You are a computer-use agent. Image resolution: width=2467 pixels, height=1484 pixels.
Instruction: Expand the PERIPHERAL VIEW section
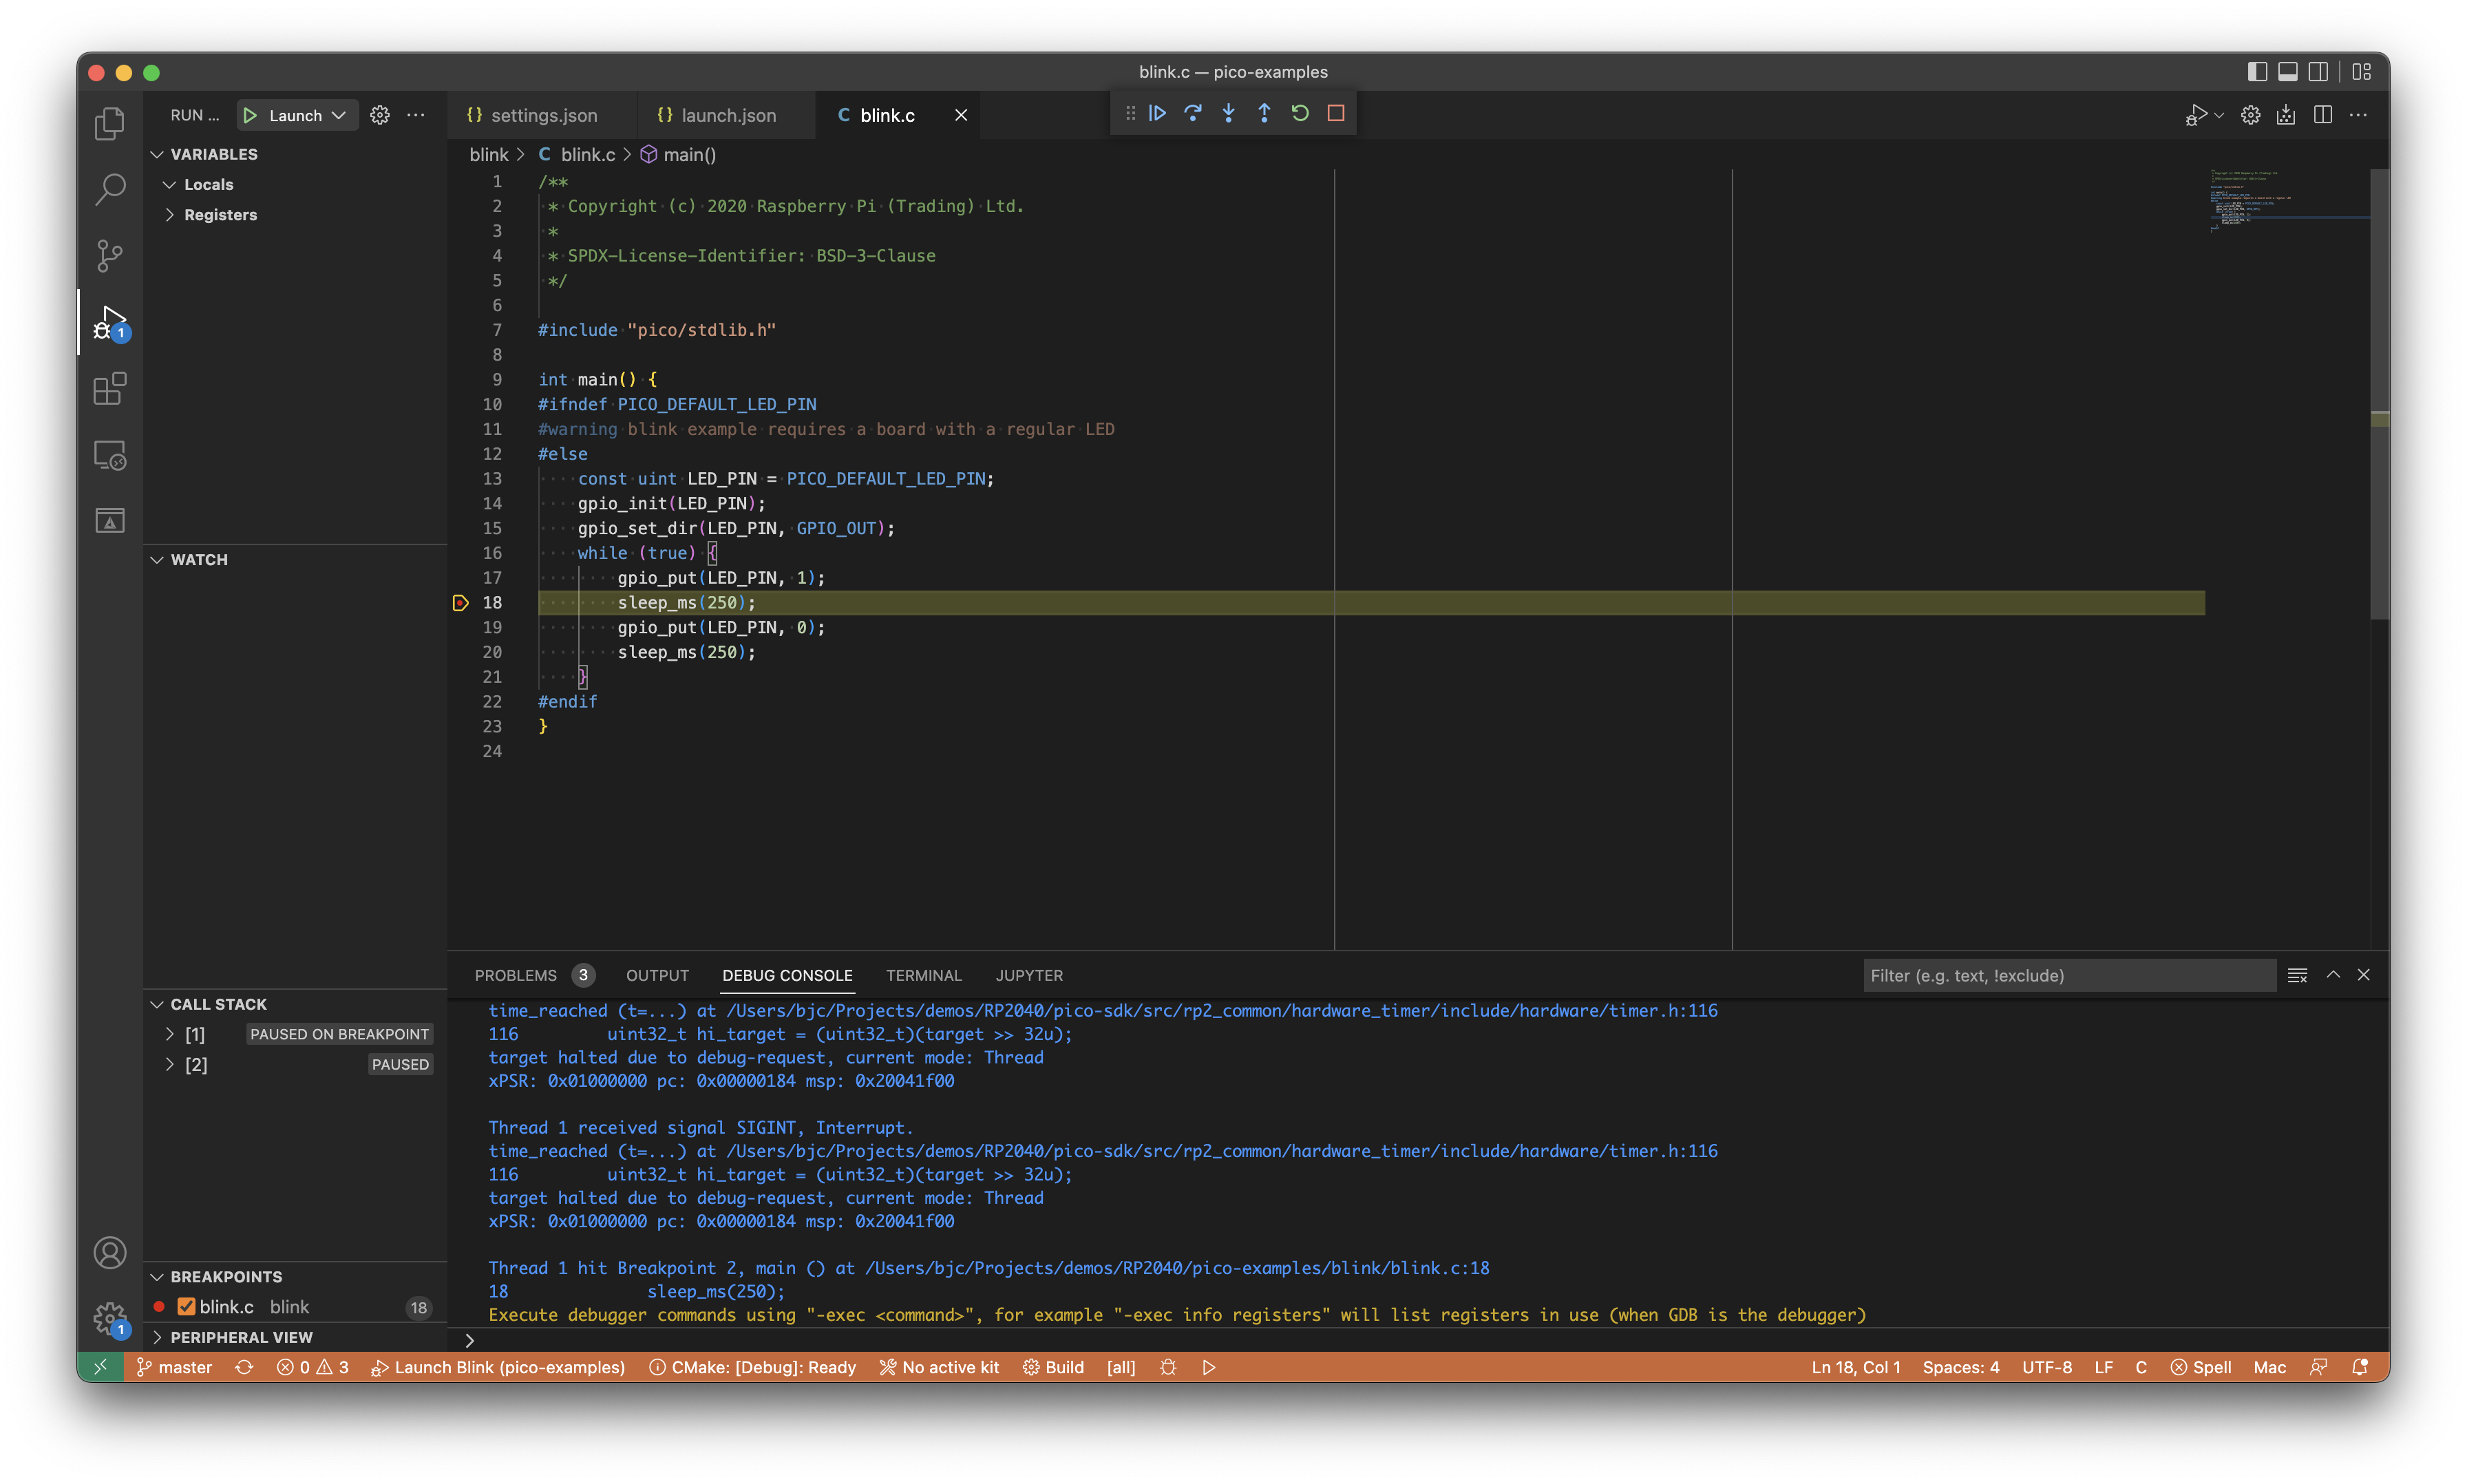point(157,1337)
